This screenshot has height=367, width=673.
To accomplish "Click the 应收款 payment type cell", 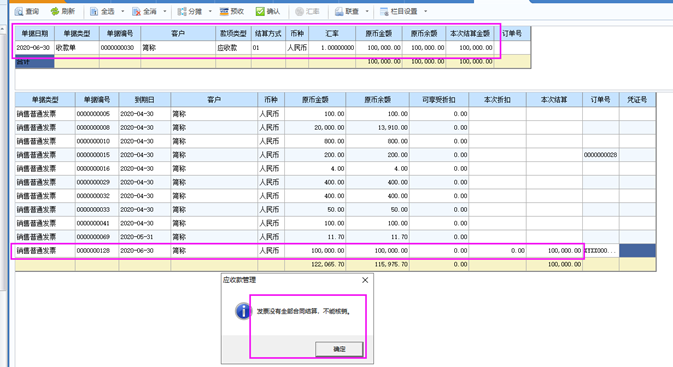I will pos(233,48).
